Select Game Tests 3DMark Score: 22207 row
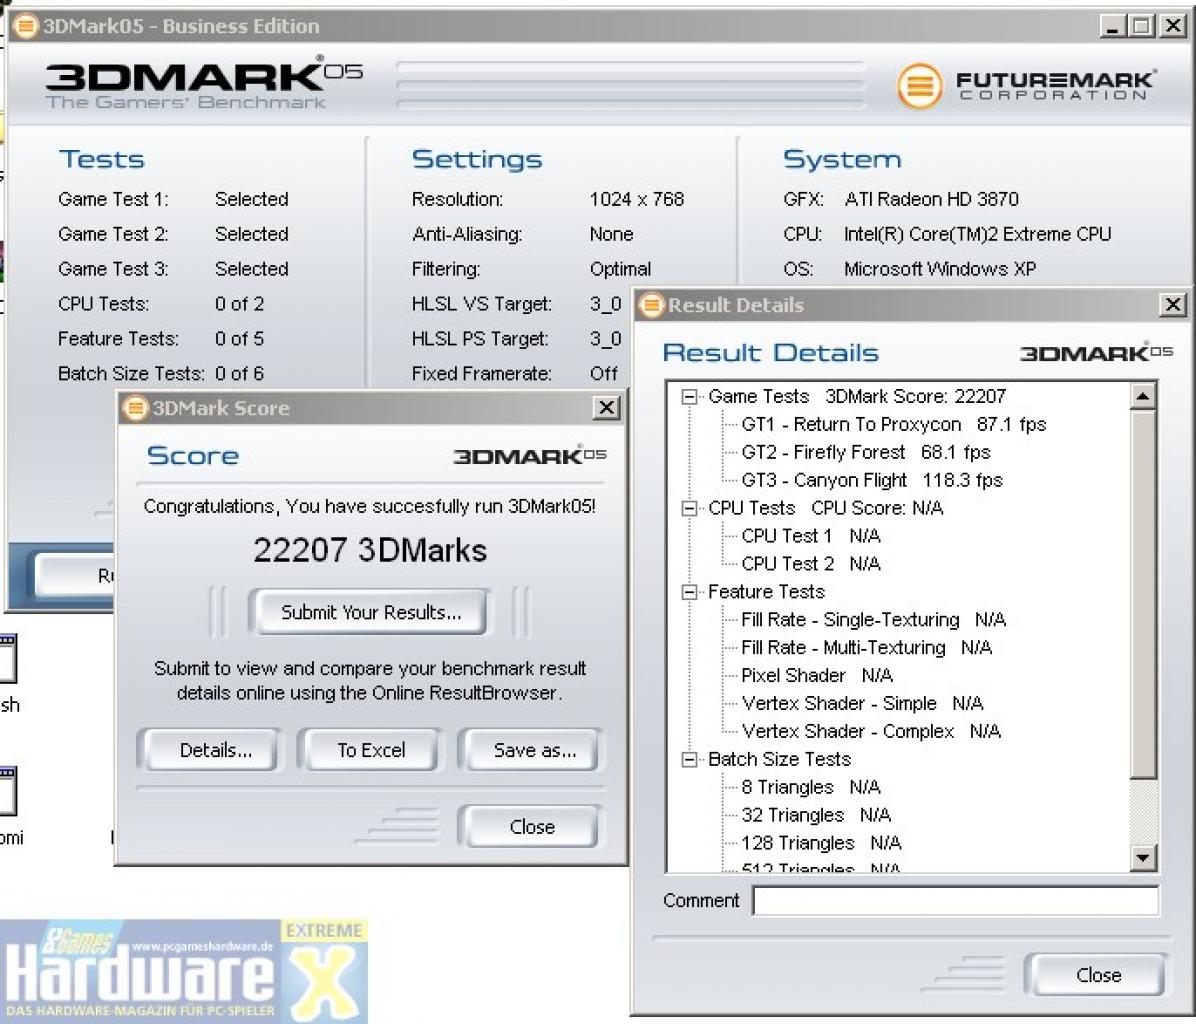 tap(857, 396)
